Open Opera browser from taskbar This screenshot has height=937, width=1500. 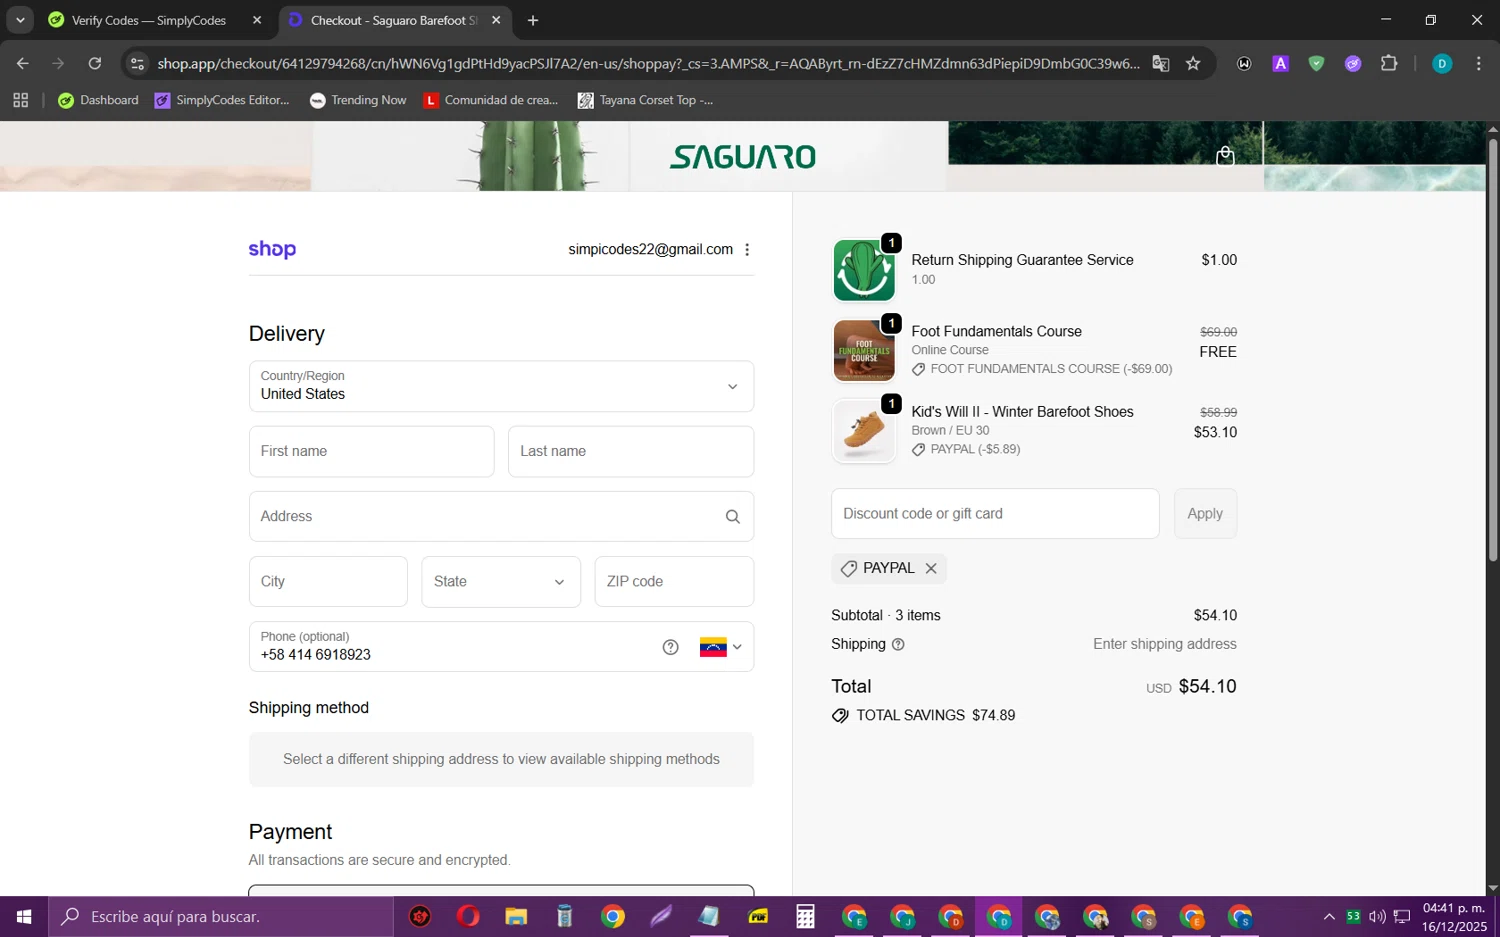468,917
